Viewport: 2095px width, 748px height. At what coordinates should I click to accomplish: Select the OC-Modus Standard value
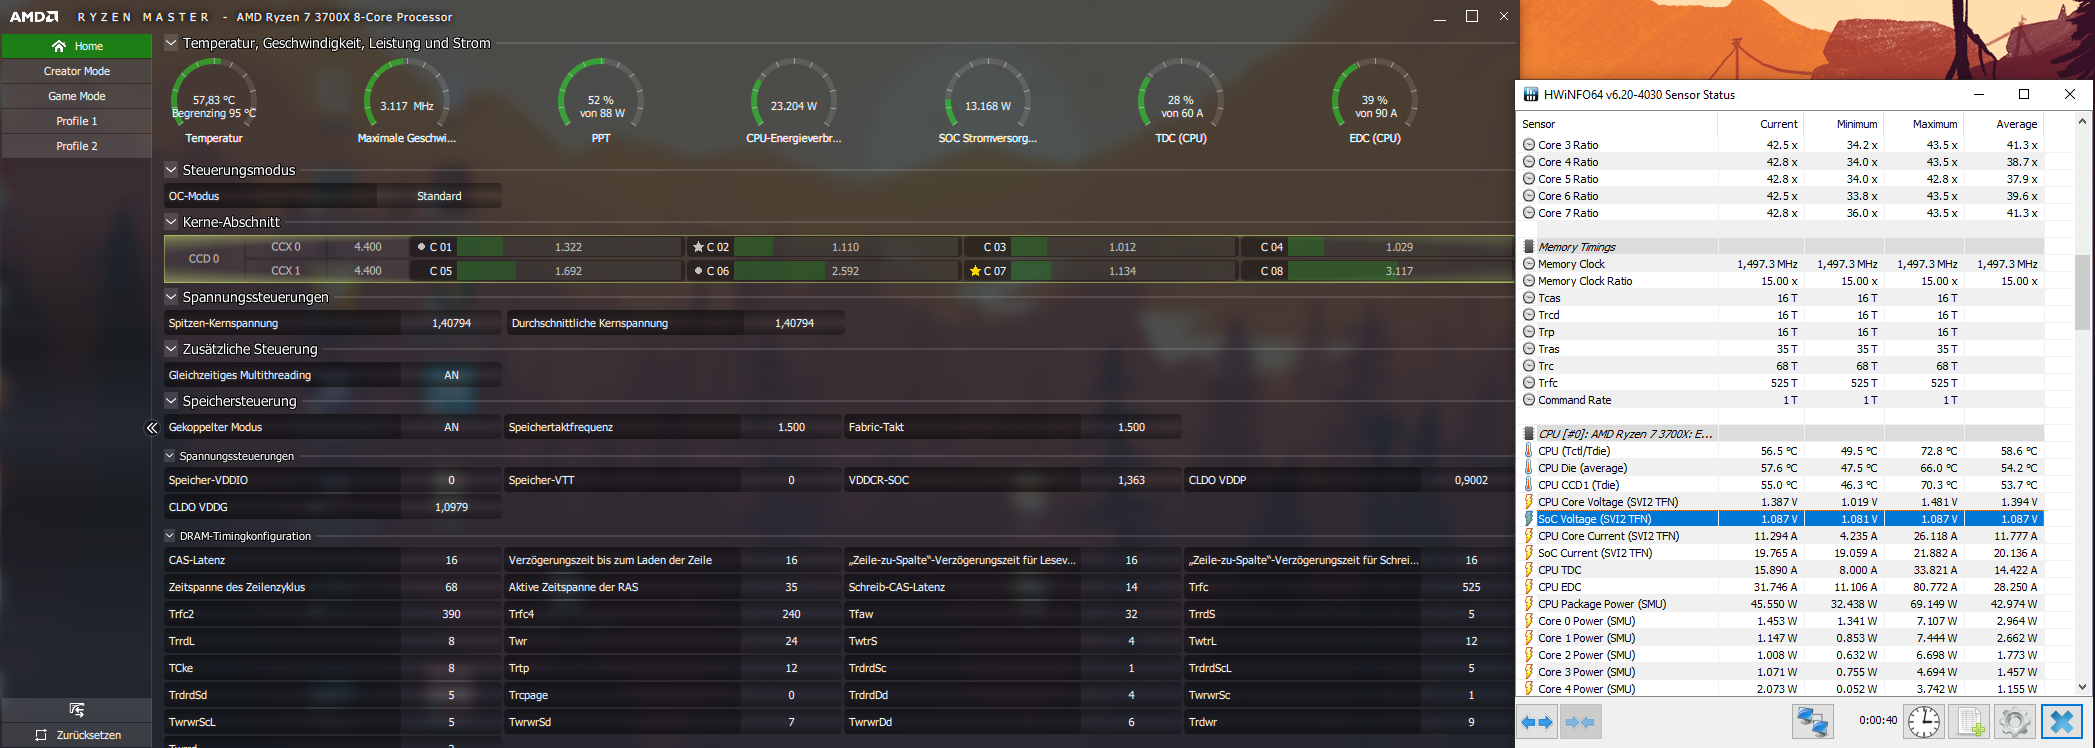[x=439, y=196]
